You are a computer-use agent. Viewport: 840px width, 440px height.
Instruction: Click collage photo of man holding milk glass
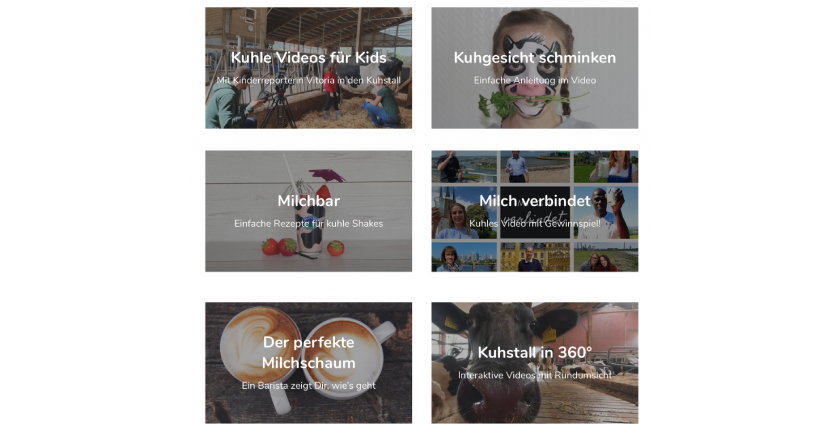point(605,213)
